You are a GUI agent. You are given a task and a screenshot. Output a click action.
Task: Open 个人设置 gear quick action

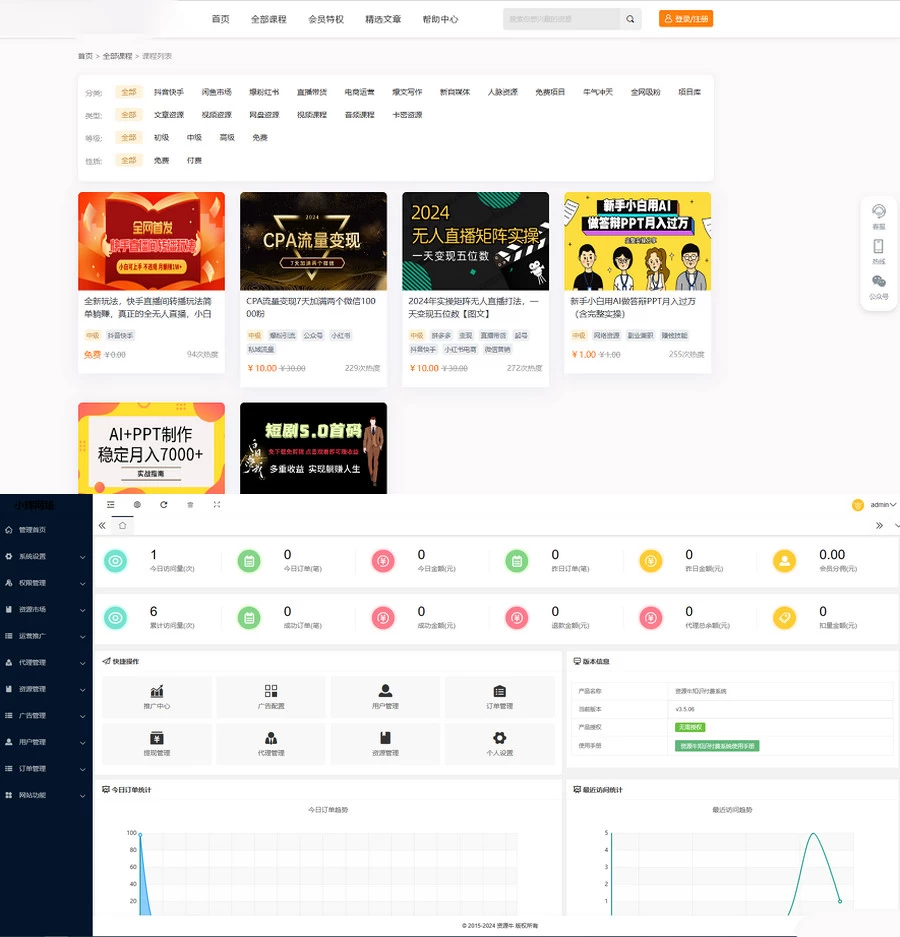click(x=499, y=738)
